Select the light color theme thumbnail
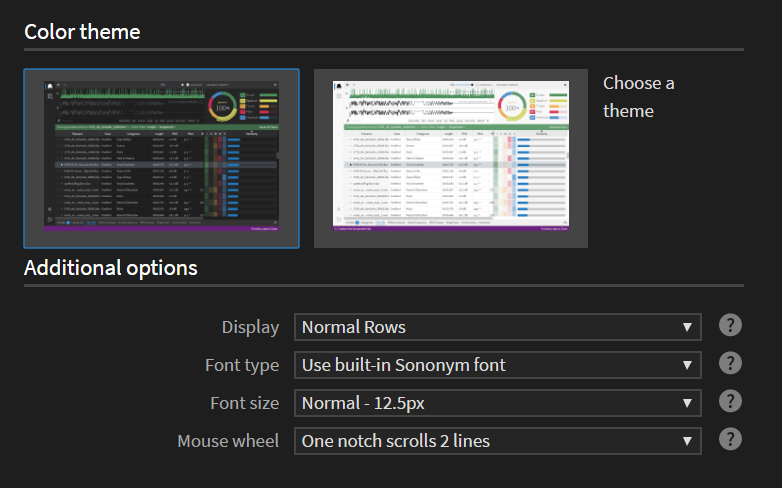The width and height of the screenshot is (782, 488). coord(451,158)
